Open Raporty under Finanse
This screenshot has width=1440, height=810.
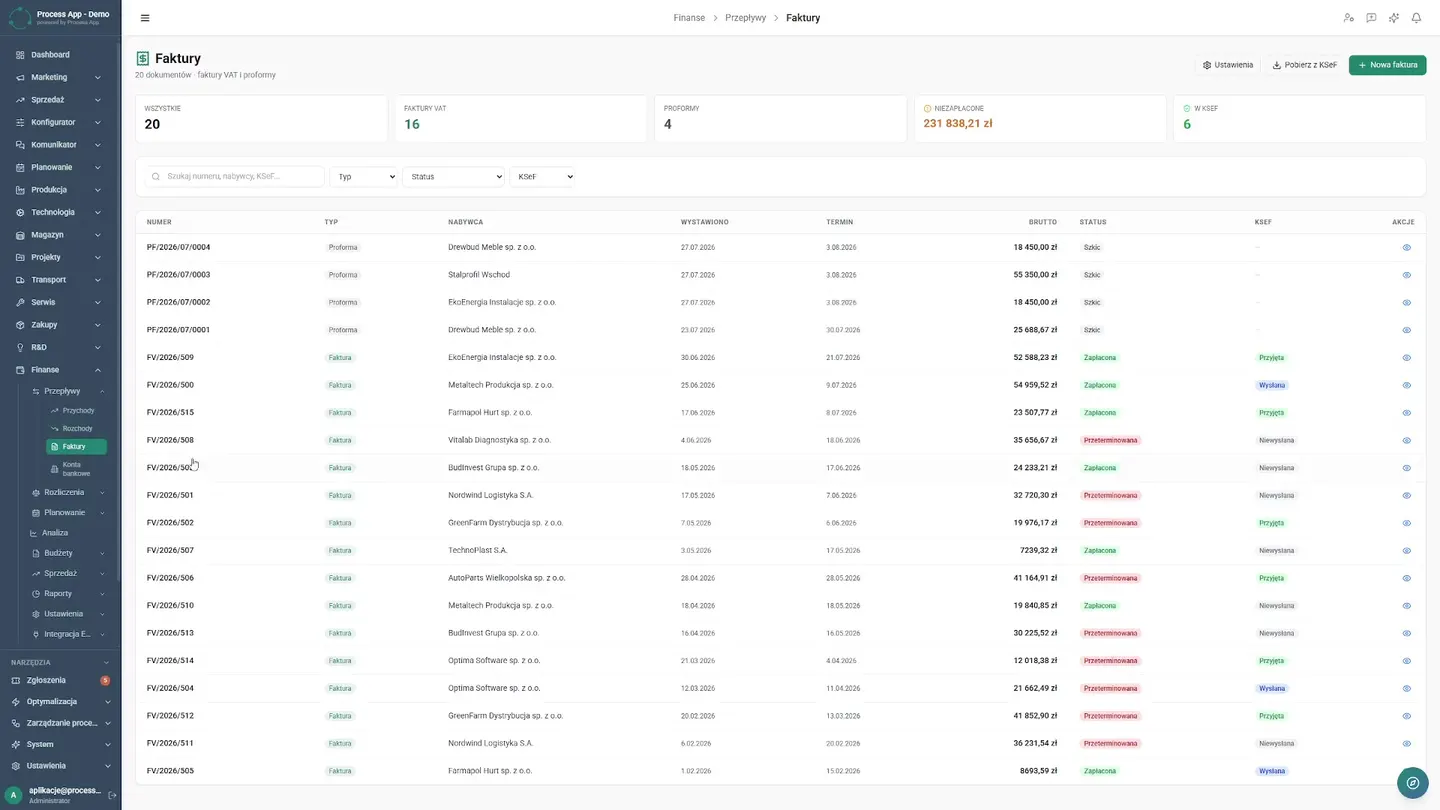68,593
